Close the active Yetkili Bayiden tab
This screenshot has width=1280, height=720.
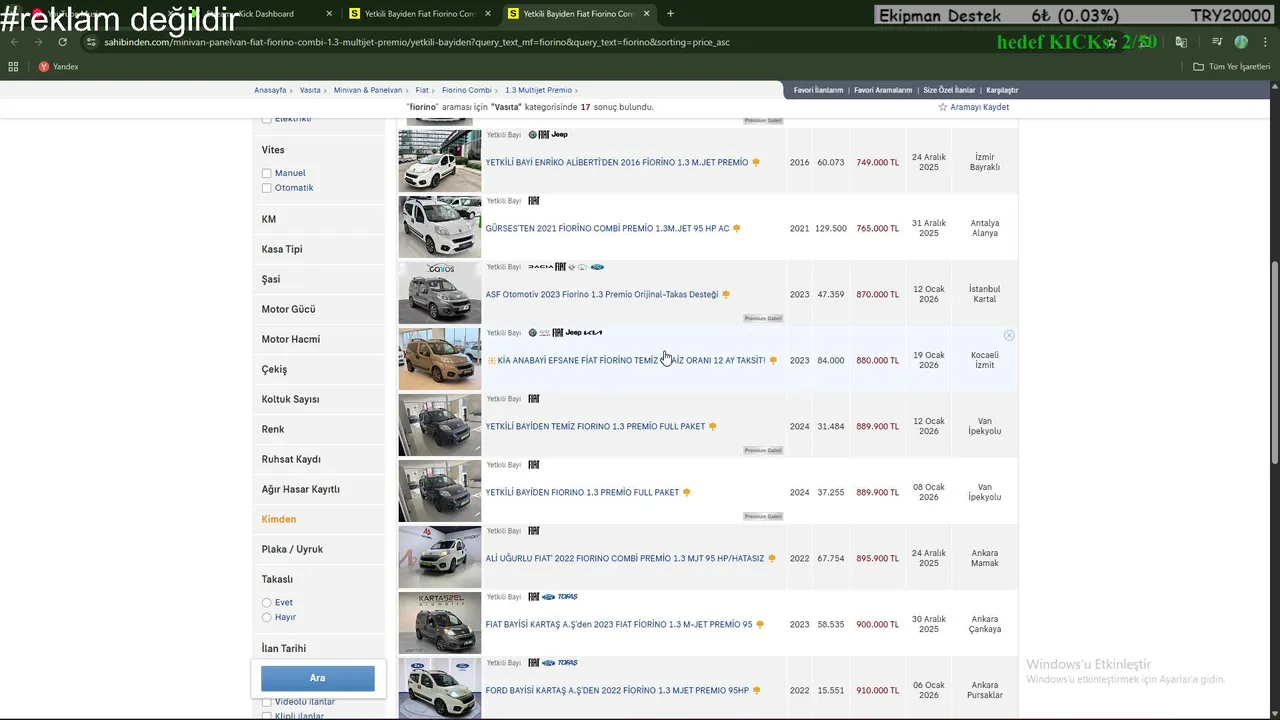[646, 14]
